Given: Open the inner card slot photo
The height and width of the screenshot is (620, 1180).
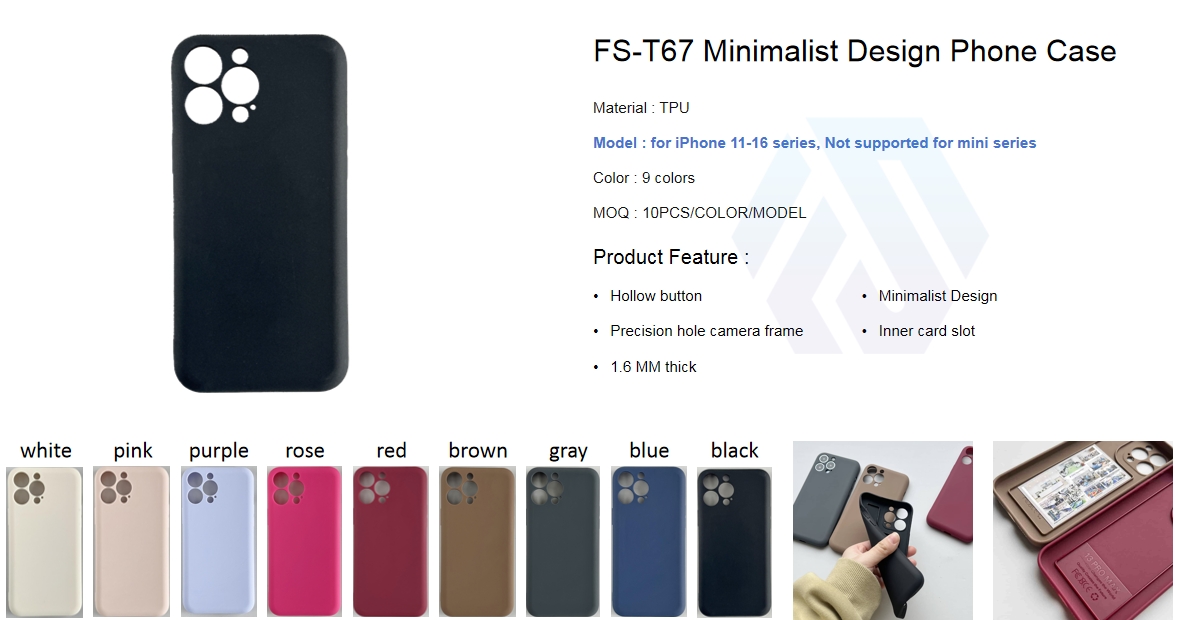Looking at the screenshot, I should tap(1082, 530).
